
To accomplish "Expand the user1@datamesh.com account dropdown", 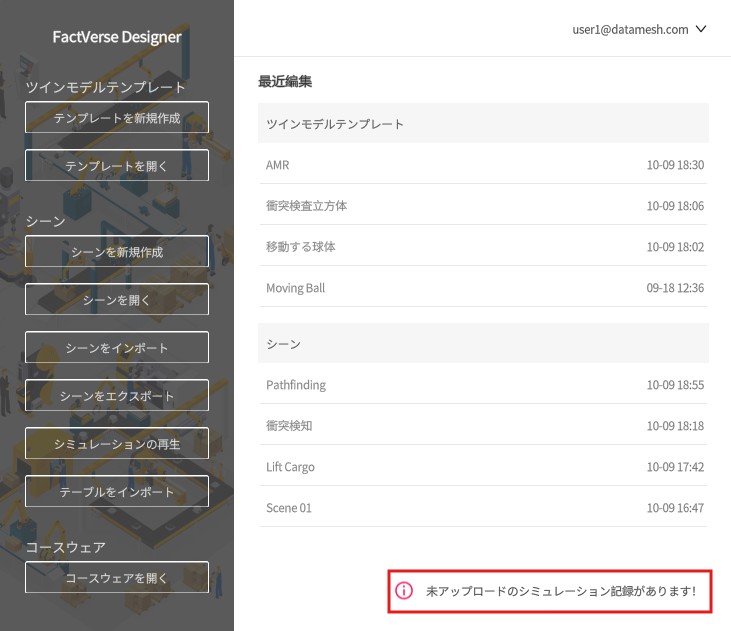I will (x=639, y=29).
